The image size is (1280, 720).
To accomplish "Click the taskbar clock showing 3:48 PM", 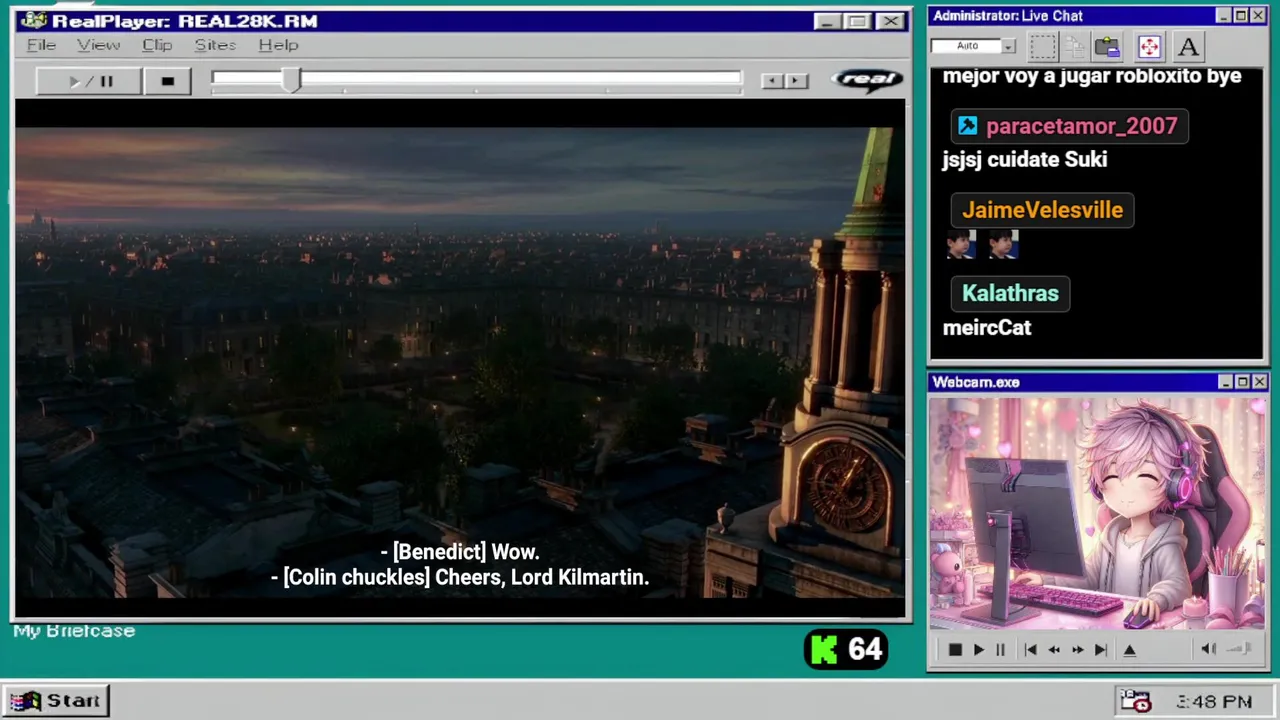I will pos(1214,702).
